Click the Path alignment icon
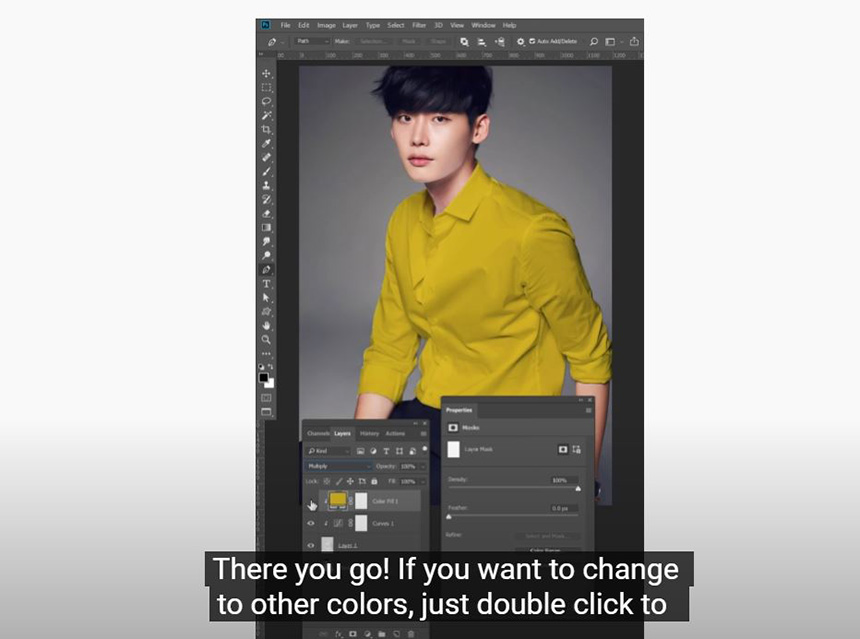Viewport: 860px width, 639px height. click(x=482, y=42)
